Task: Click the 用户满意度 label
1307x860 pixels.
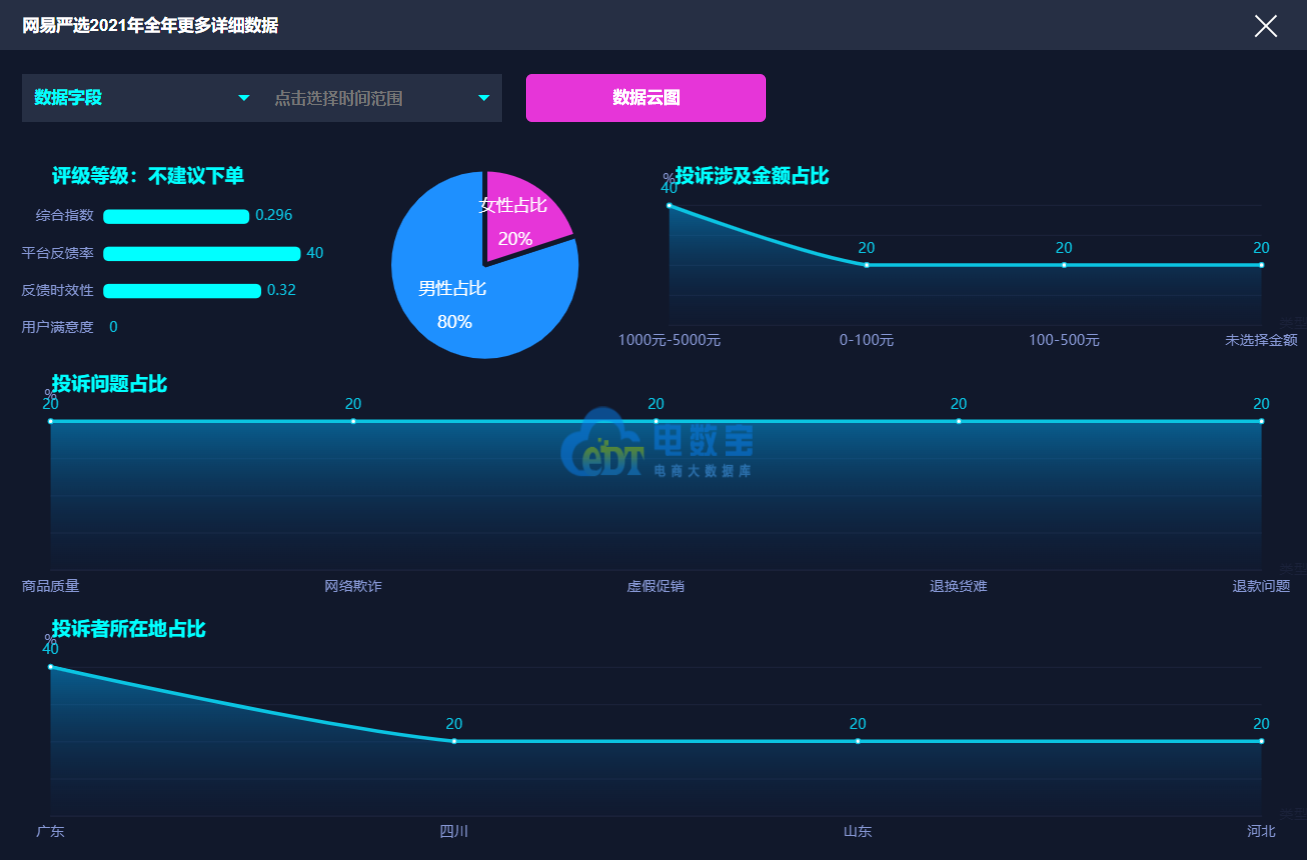Action: click(58, 327)
